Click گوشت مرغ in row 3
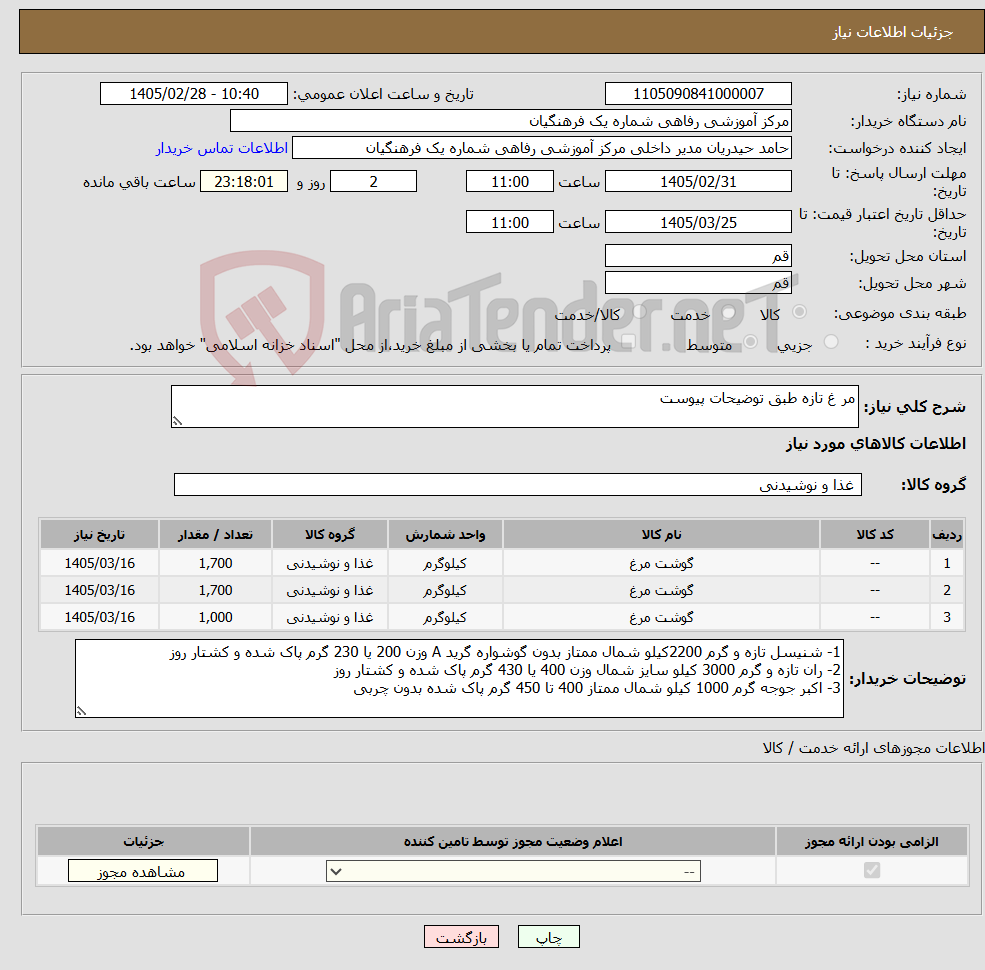The image size is (985, 970). (x=661, y=618)
